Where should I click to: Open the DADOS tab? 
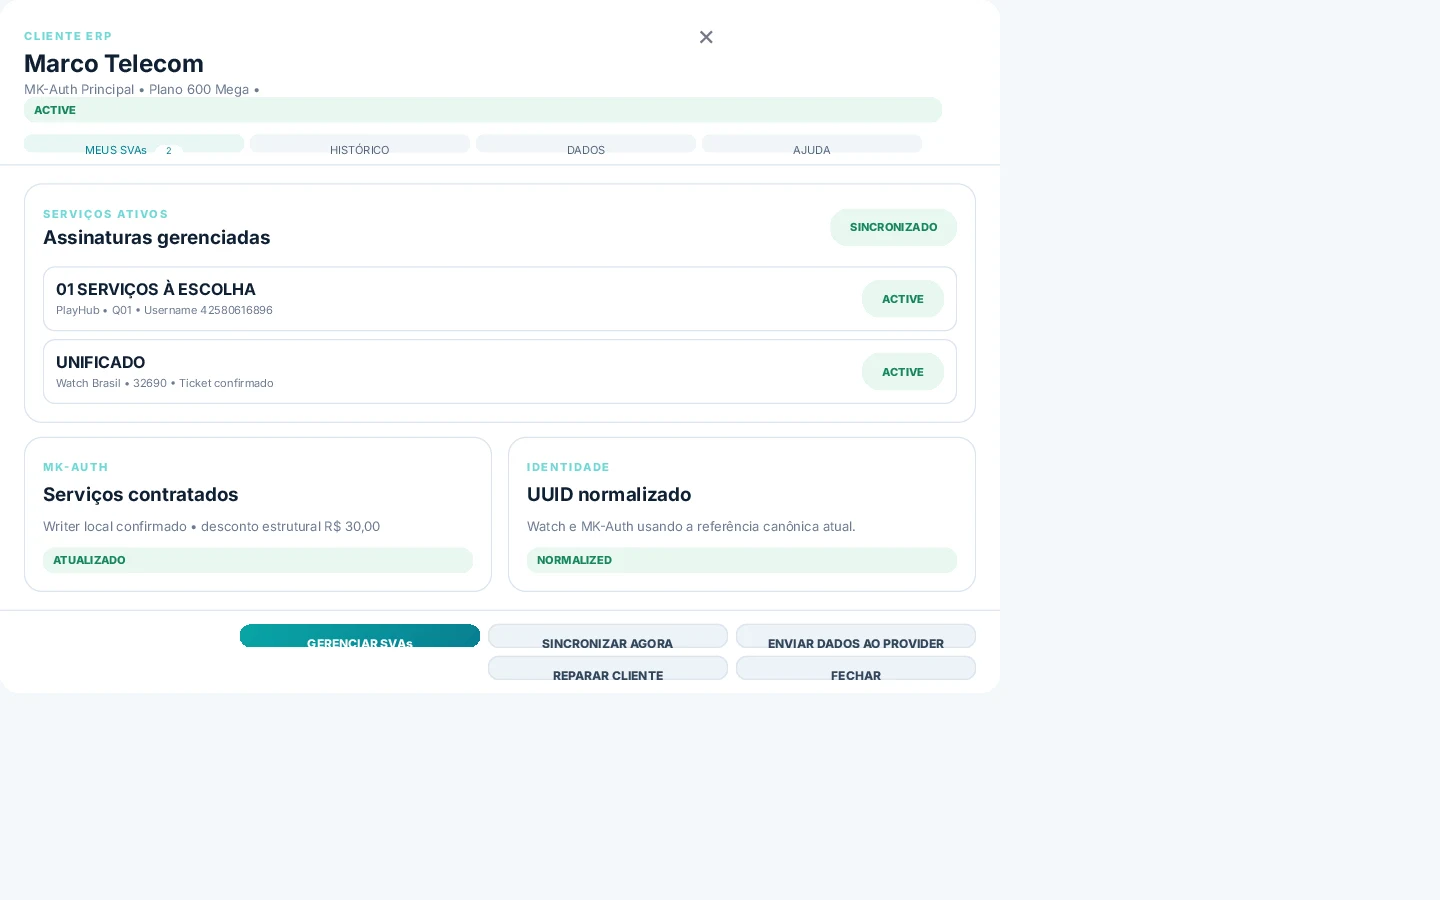click(586, 144)
